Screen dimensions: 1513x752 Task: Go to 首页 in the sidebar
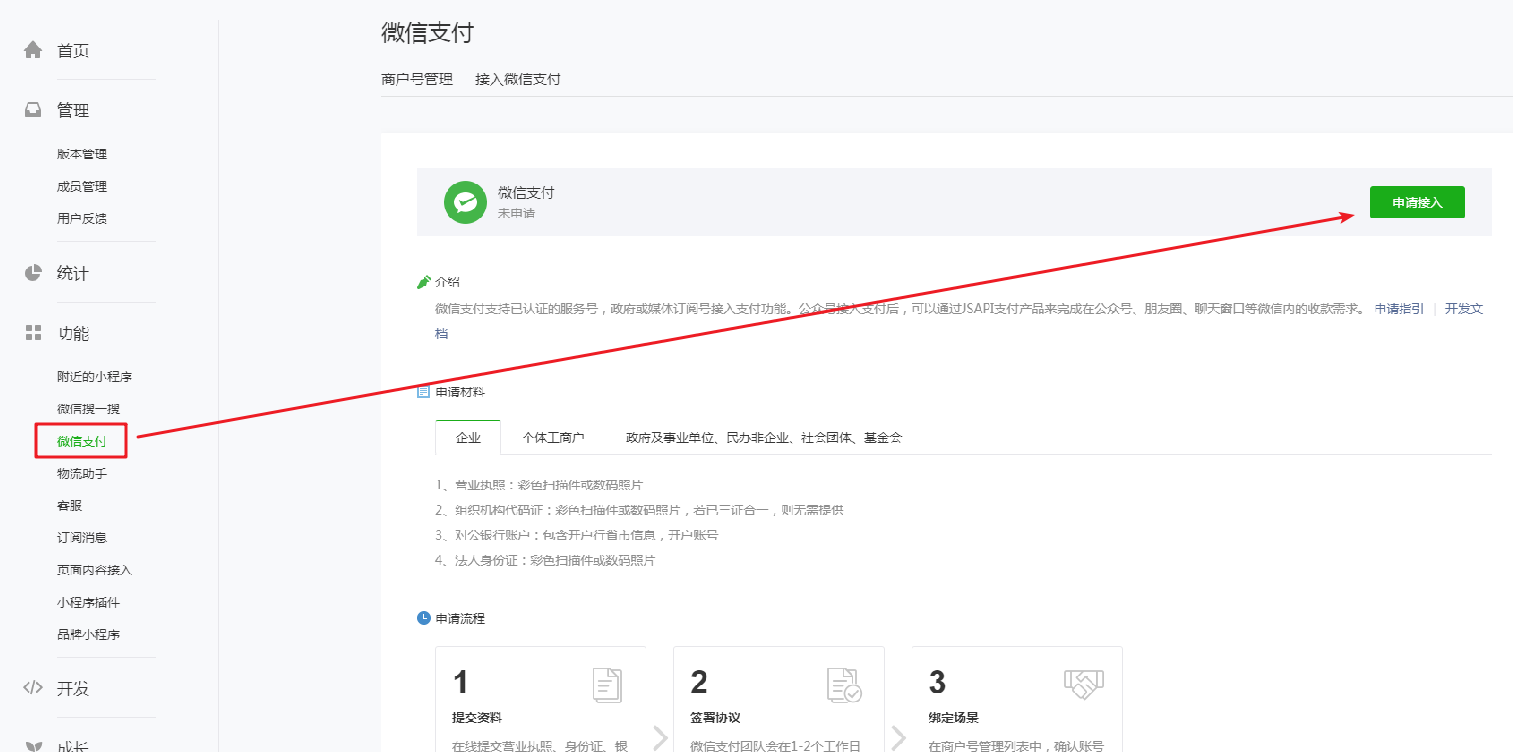[73, 50]
